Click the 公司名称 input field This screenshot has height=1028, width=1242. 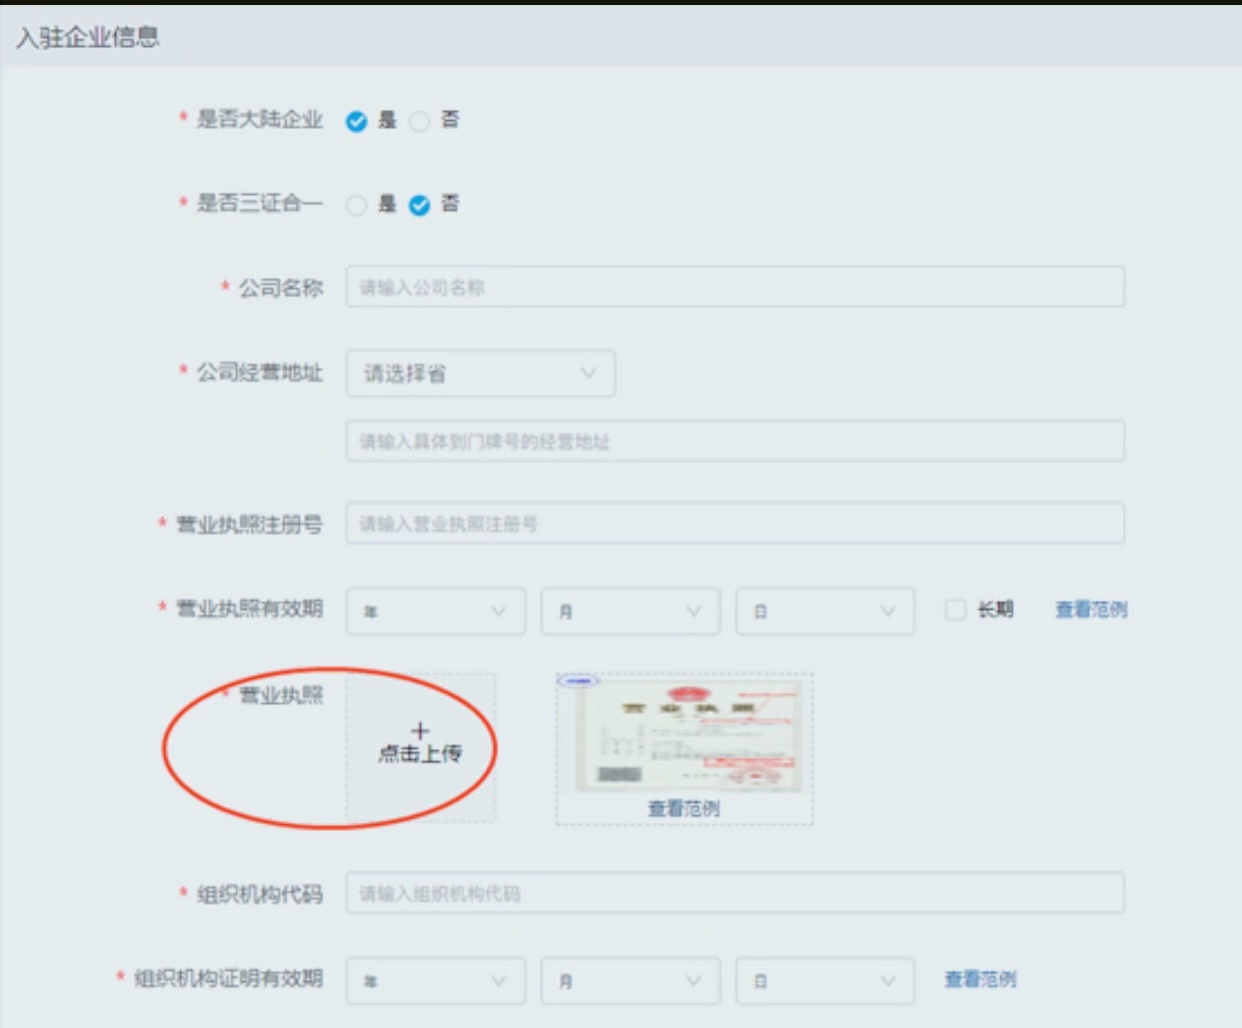coord(735,287)
